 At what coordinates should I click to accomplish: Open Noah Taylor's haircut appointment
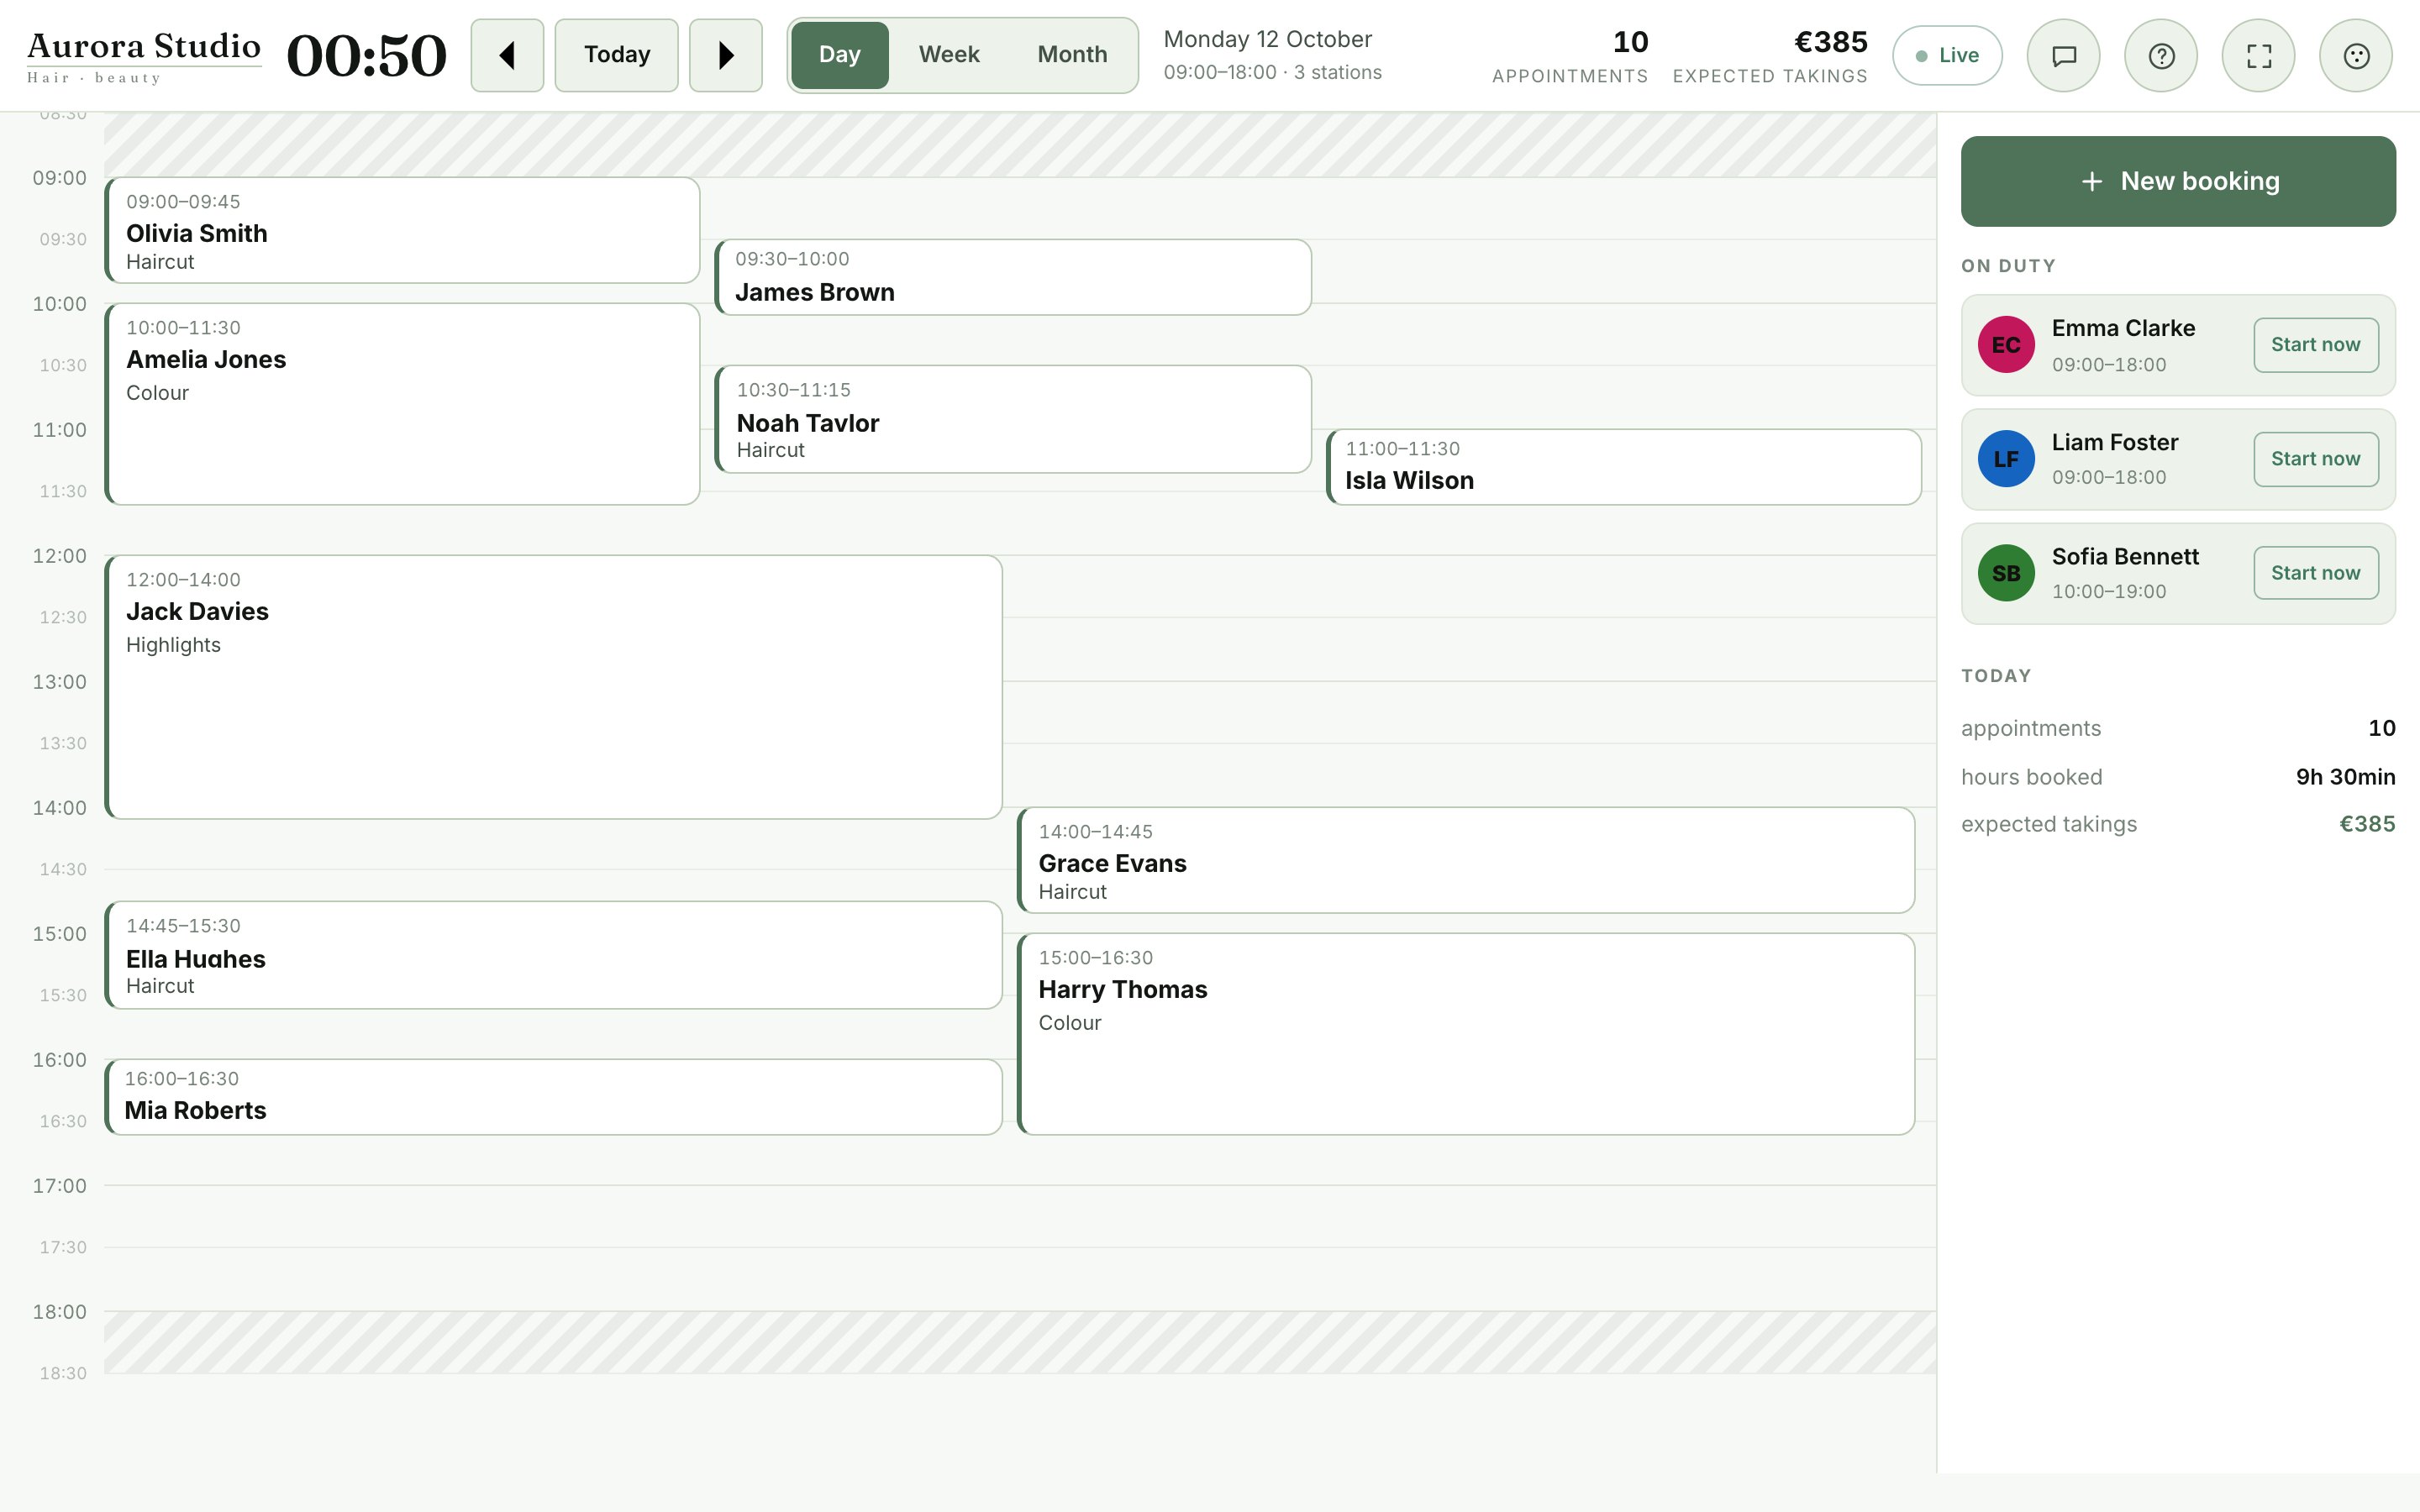pyautogui.click(x=1013, y=419)
